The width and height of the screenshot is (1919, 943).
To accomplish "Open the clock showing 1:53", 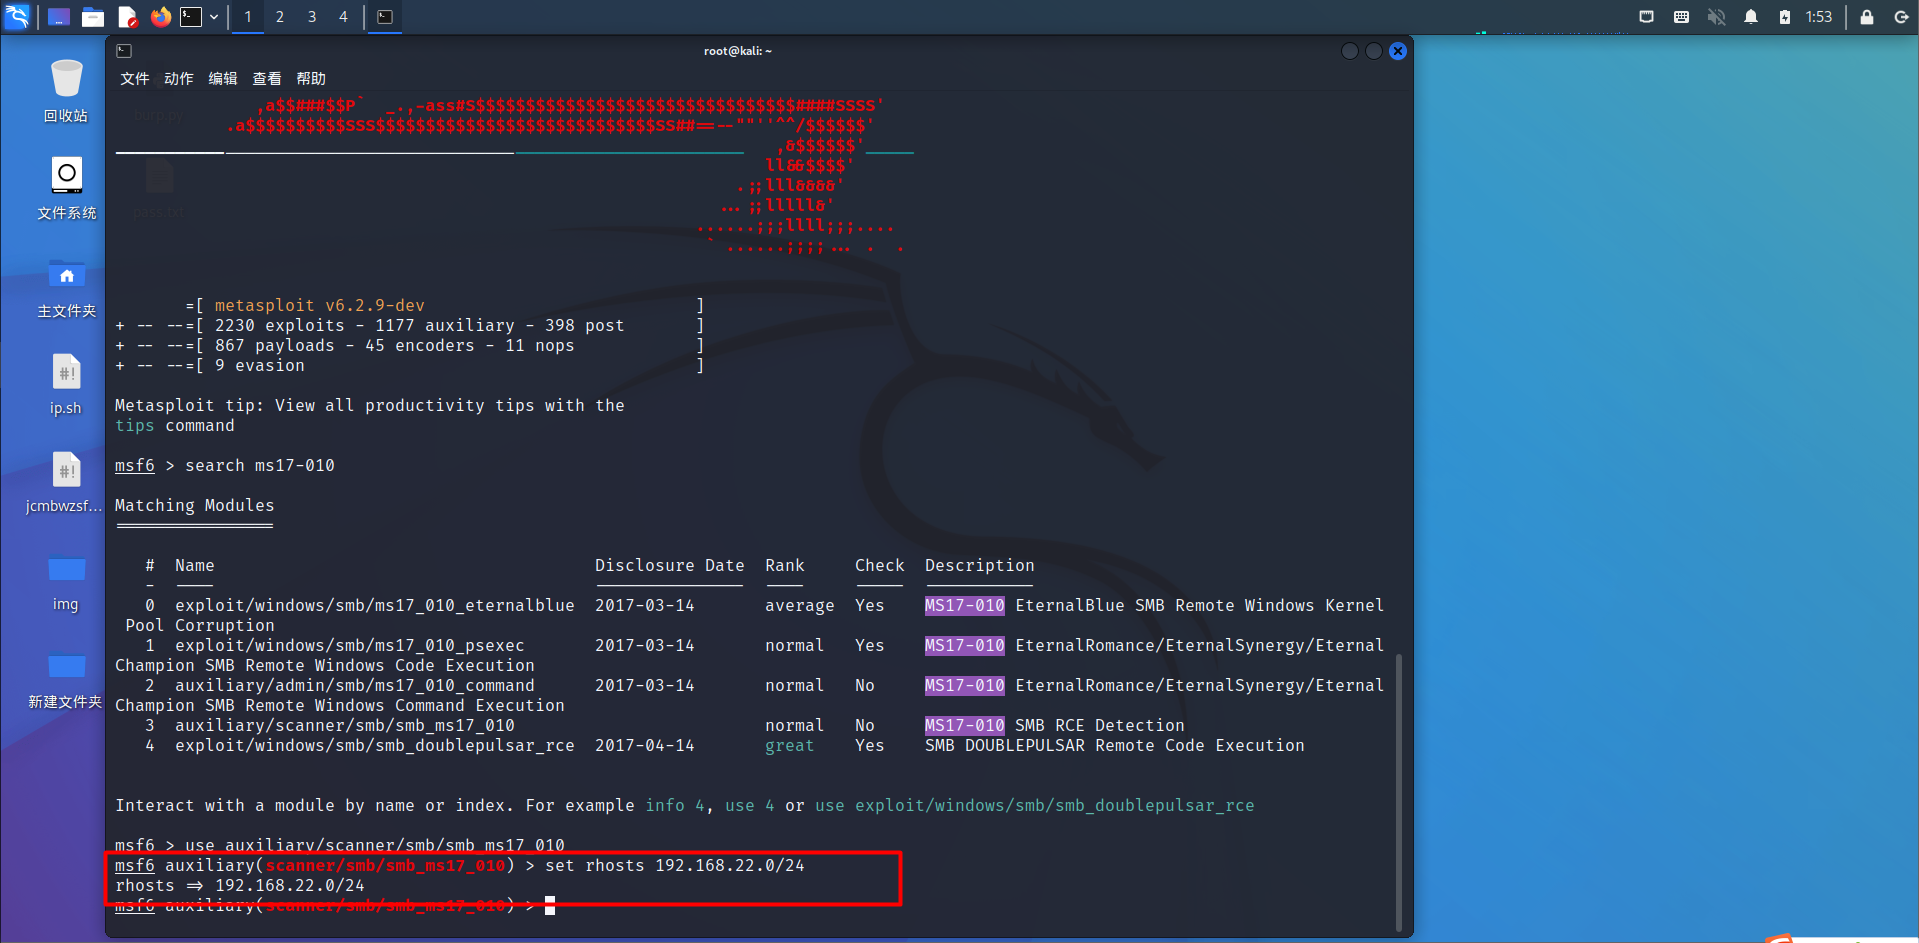I will [x=1819, y=17].
